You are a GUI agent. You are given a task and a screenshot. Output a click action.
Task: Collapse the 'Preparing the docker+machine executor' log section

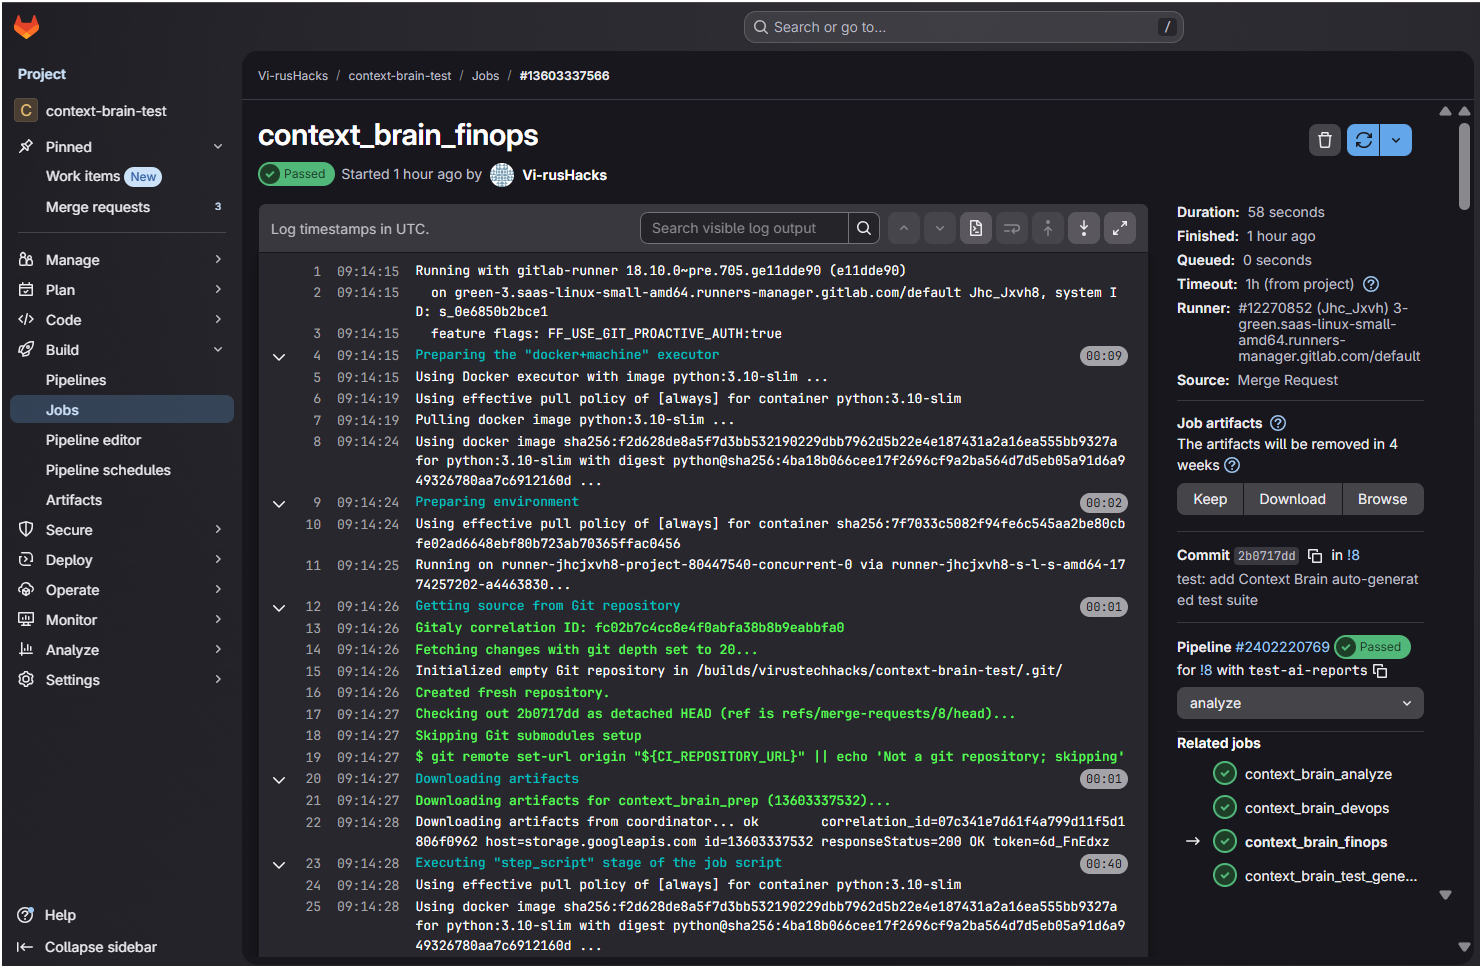point(279,356)
